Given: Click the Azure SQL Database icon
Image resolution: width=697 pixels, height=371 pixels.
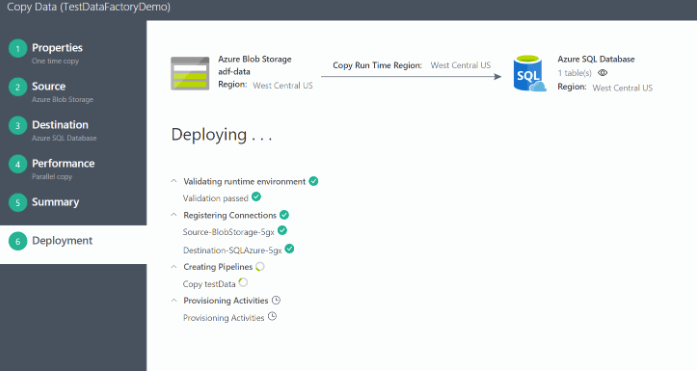Looking at the screenshot, I should click(529, 73).
